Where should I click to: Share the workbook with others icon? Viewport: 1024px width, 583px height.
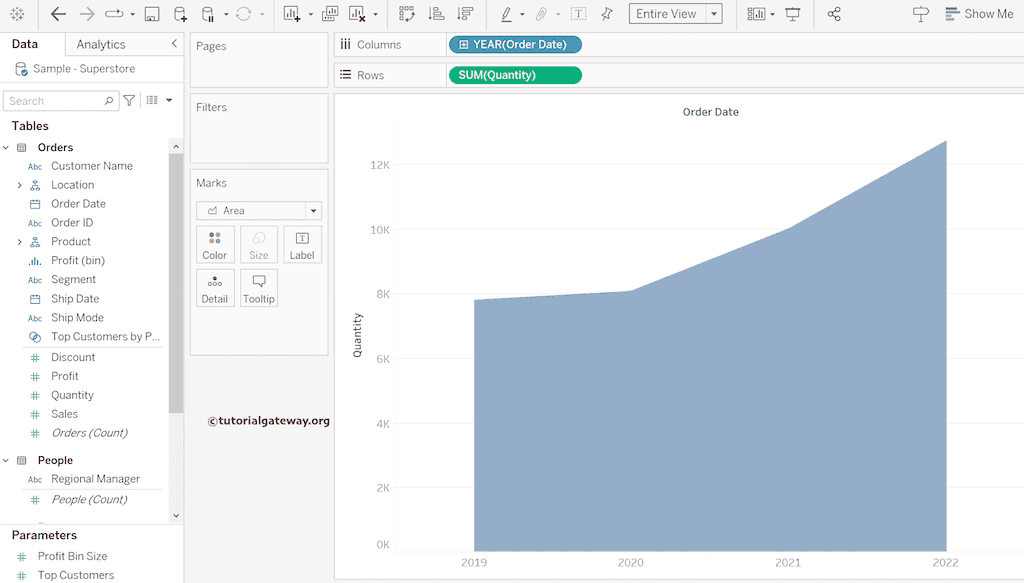click(x=834, y=14)
